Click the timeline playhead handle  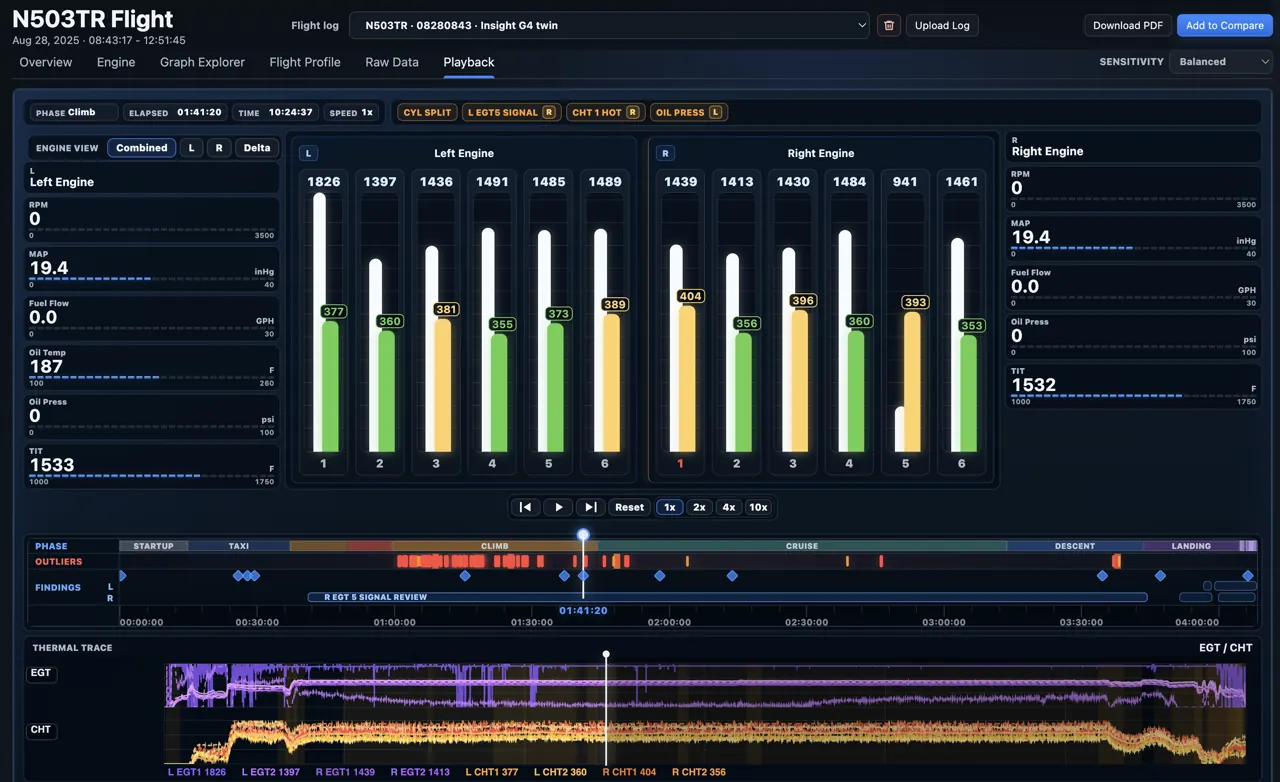583,535
